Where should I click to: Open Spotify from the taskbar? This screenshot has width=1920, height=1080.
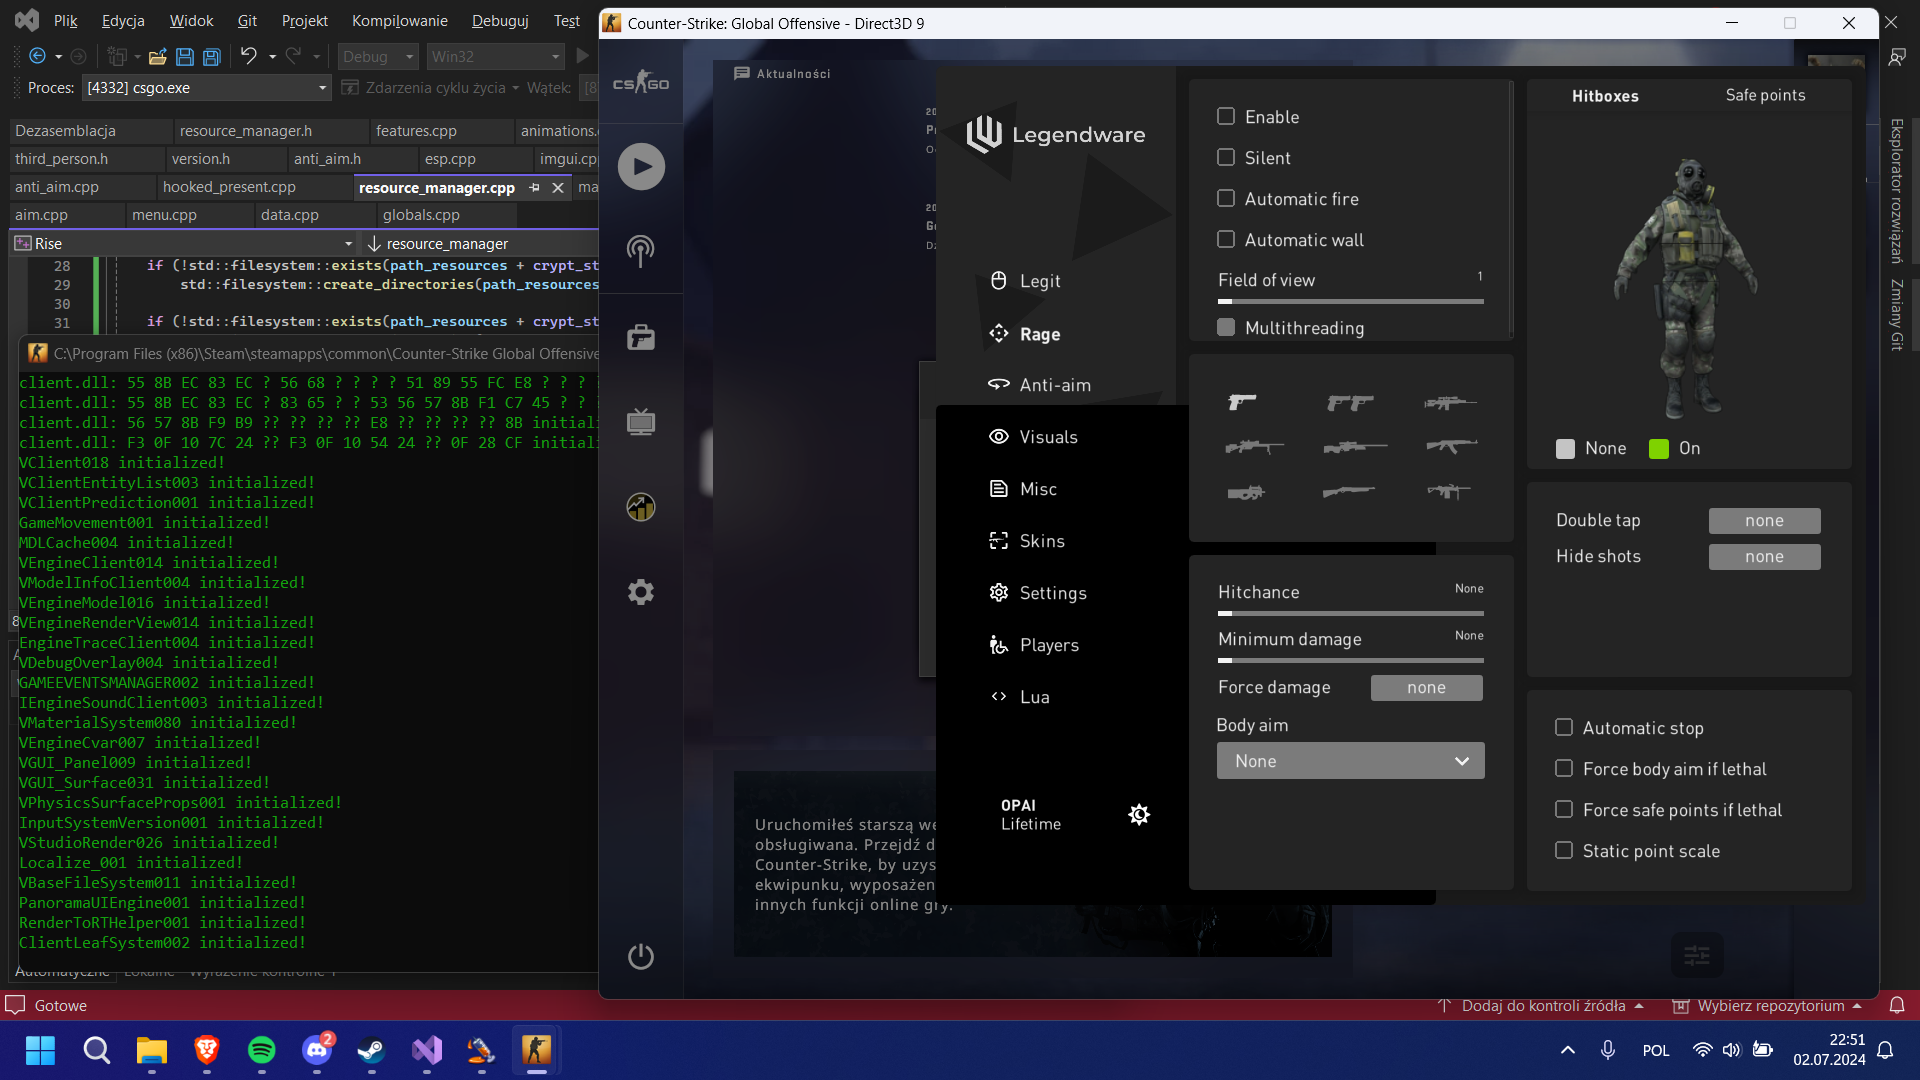pyautogui.click(x=262, y=1050)
